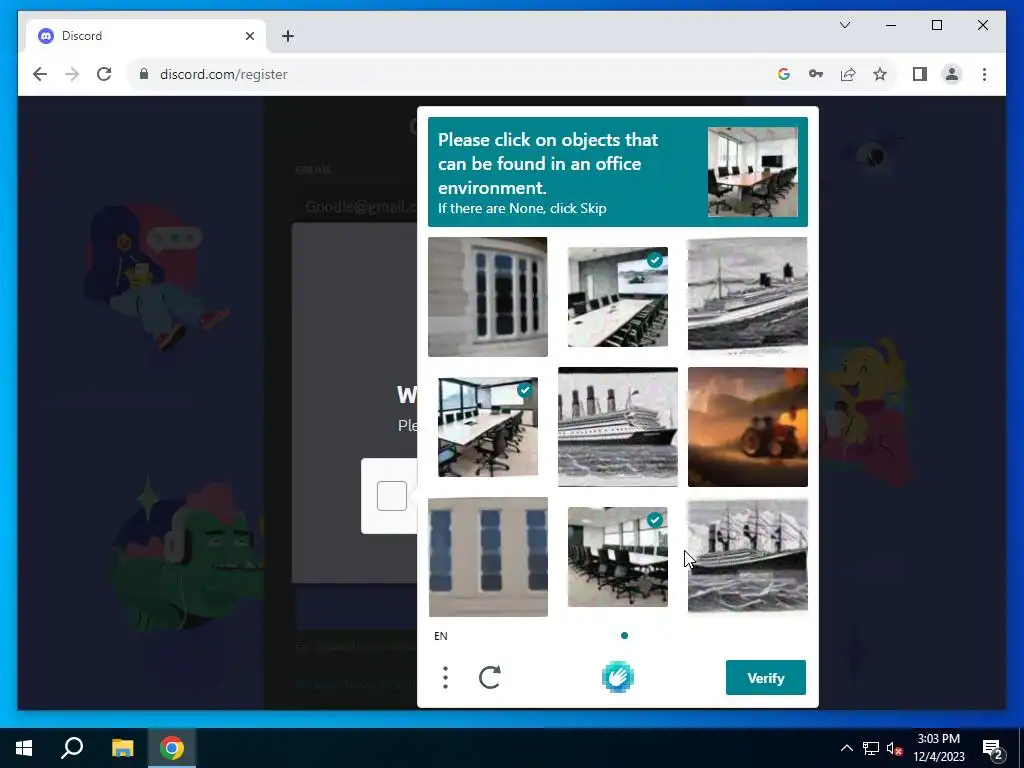This screenshot has width=1024, height=768.
Task: Refresh the captcha challenge
Action: pos(490,677)
